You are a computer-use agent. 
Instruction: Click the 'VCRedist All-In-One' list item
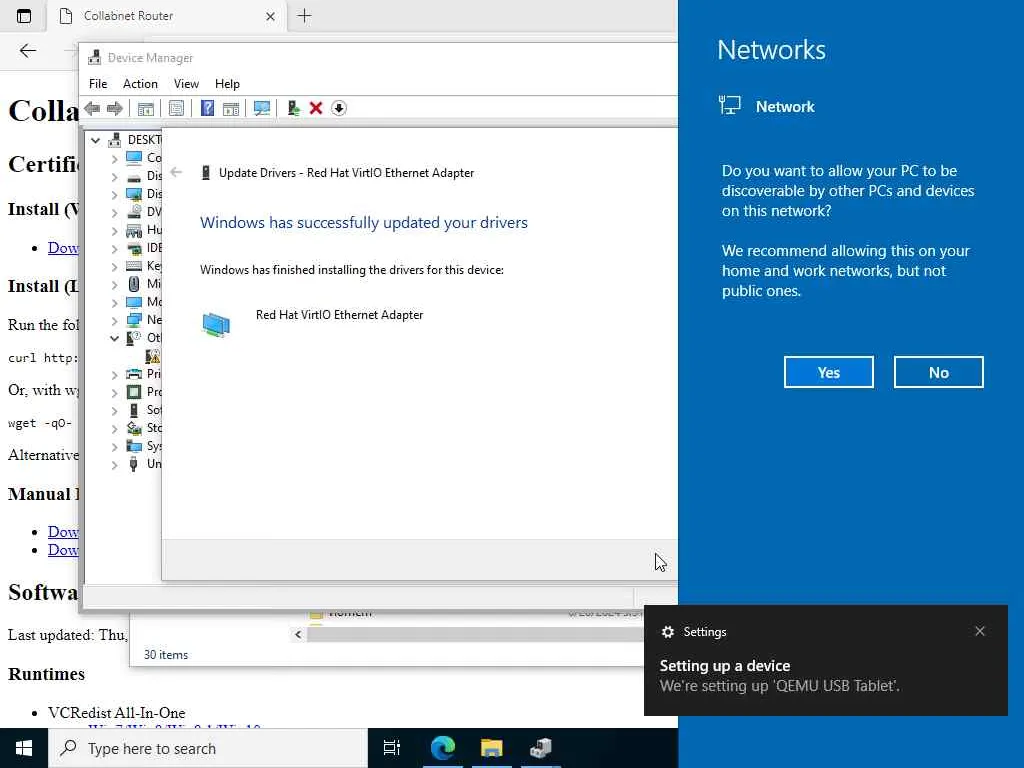(116, 712)
